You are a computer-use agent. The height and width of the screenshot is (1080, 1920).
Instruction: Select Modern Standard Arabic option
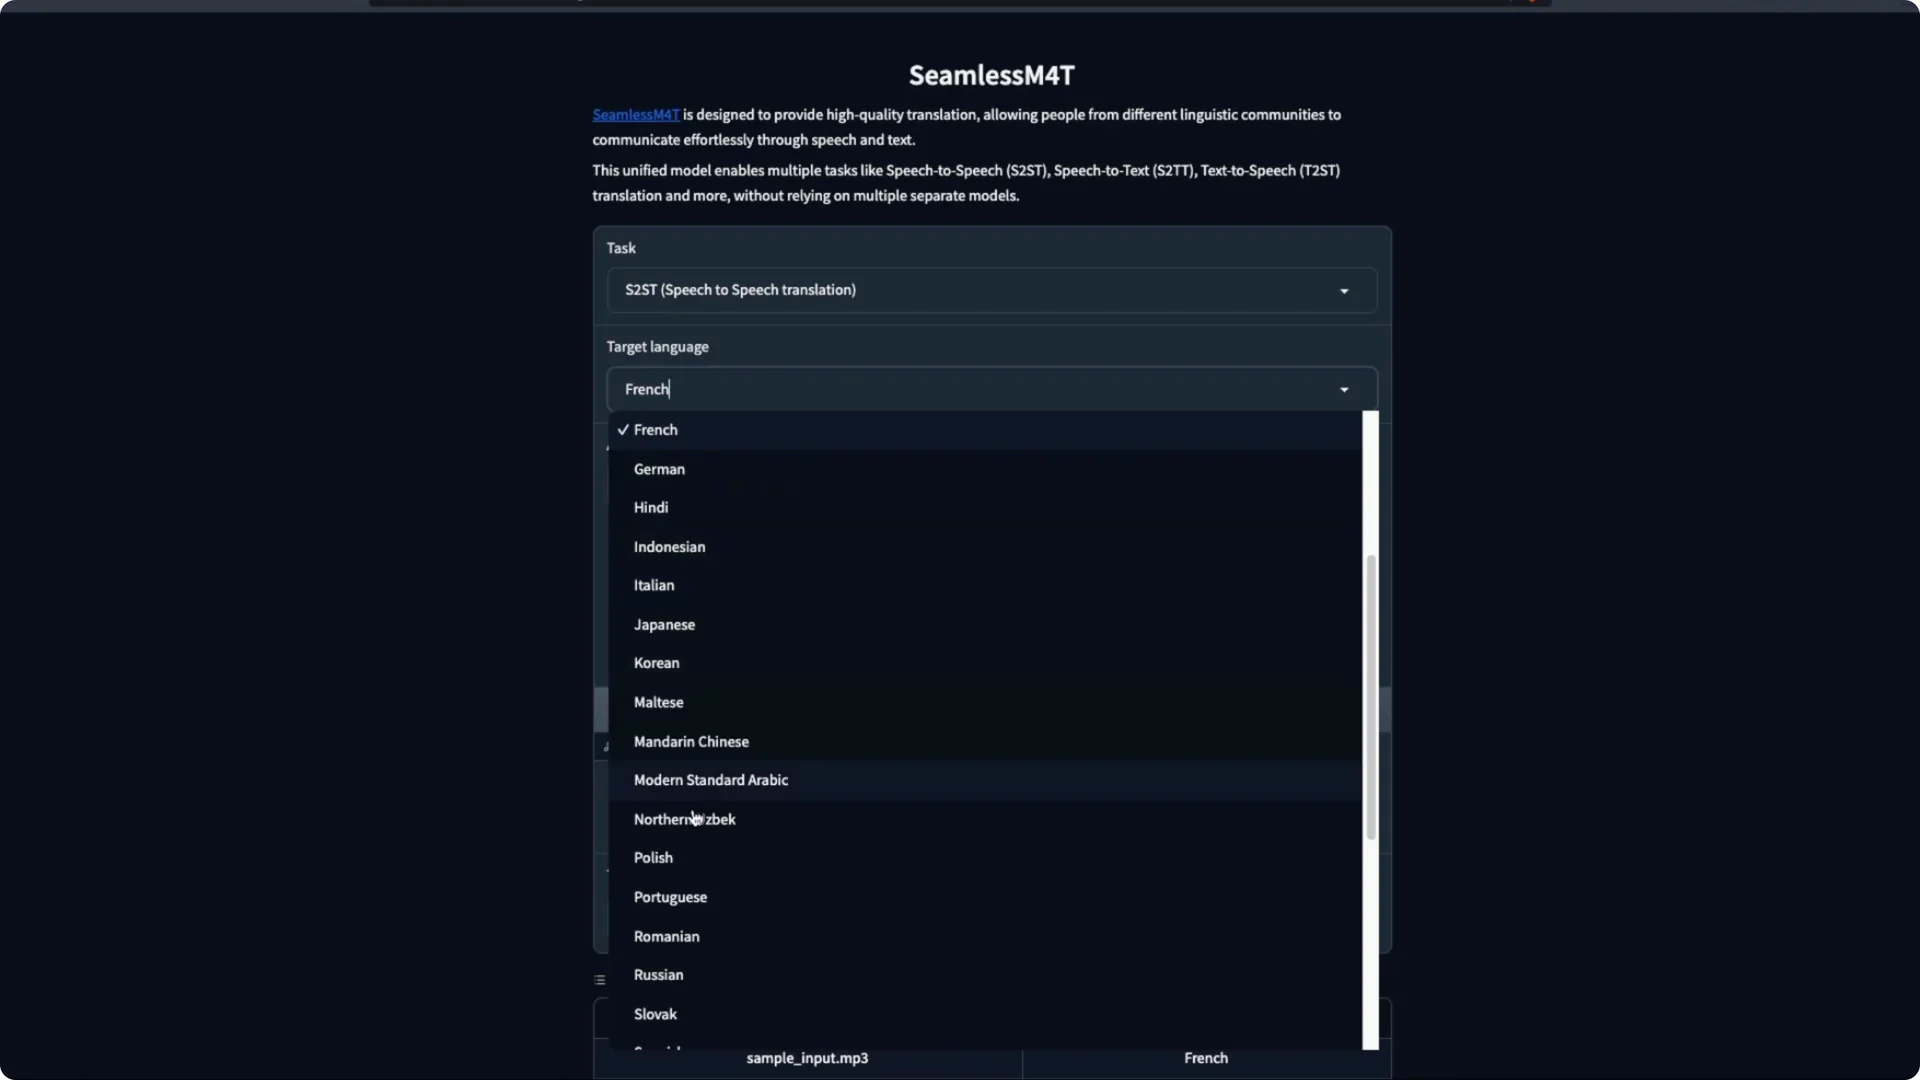pos(711,780)
